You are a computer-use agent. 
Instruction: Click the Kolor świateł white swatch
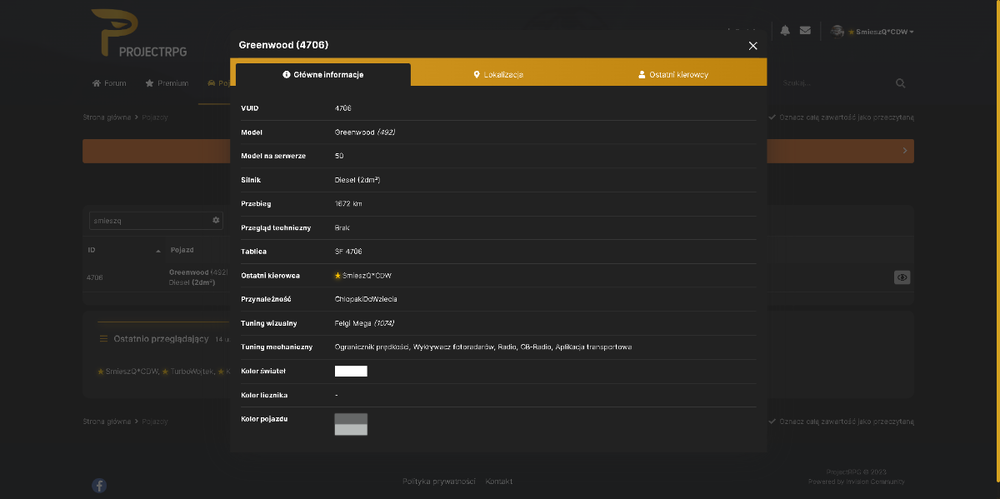351,371
